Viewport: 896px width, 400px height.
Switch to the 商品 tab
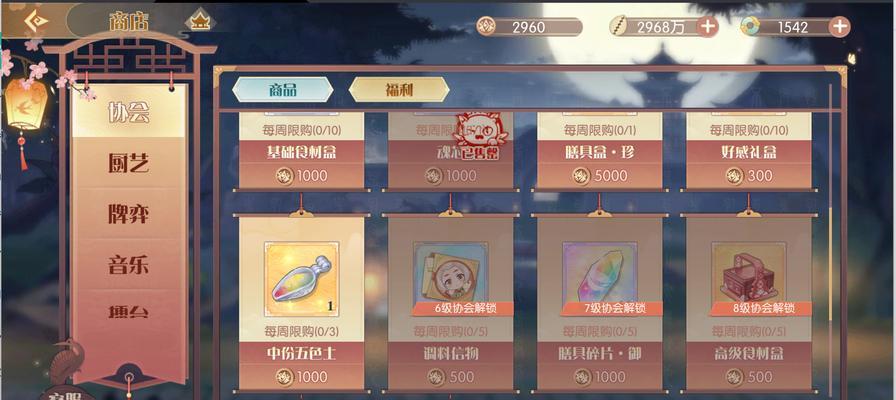point(282,90)
